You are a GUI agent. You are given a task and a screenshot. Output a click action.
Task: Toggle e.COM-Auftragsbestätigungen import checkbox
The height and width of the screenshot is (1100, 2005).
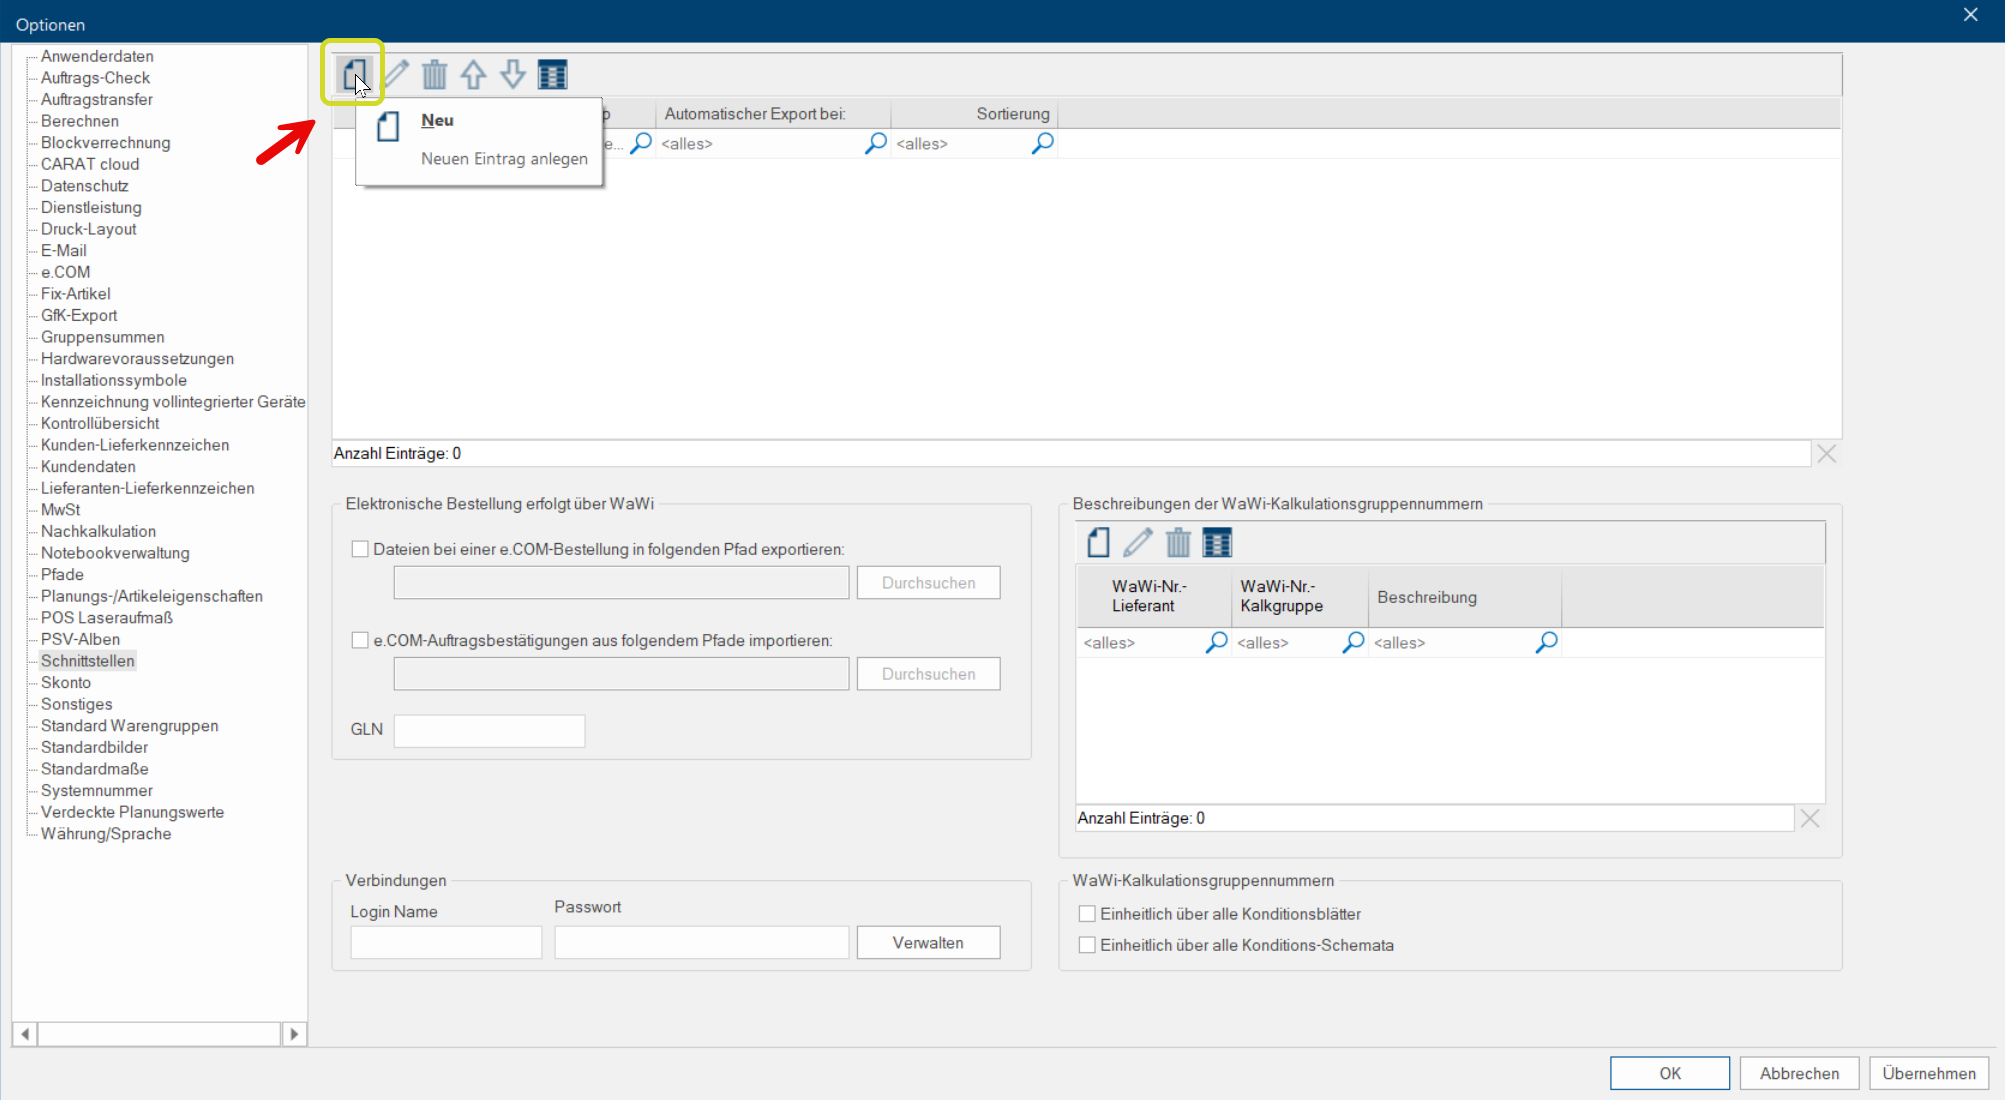click(x=360, y=640)
